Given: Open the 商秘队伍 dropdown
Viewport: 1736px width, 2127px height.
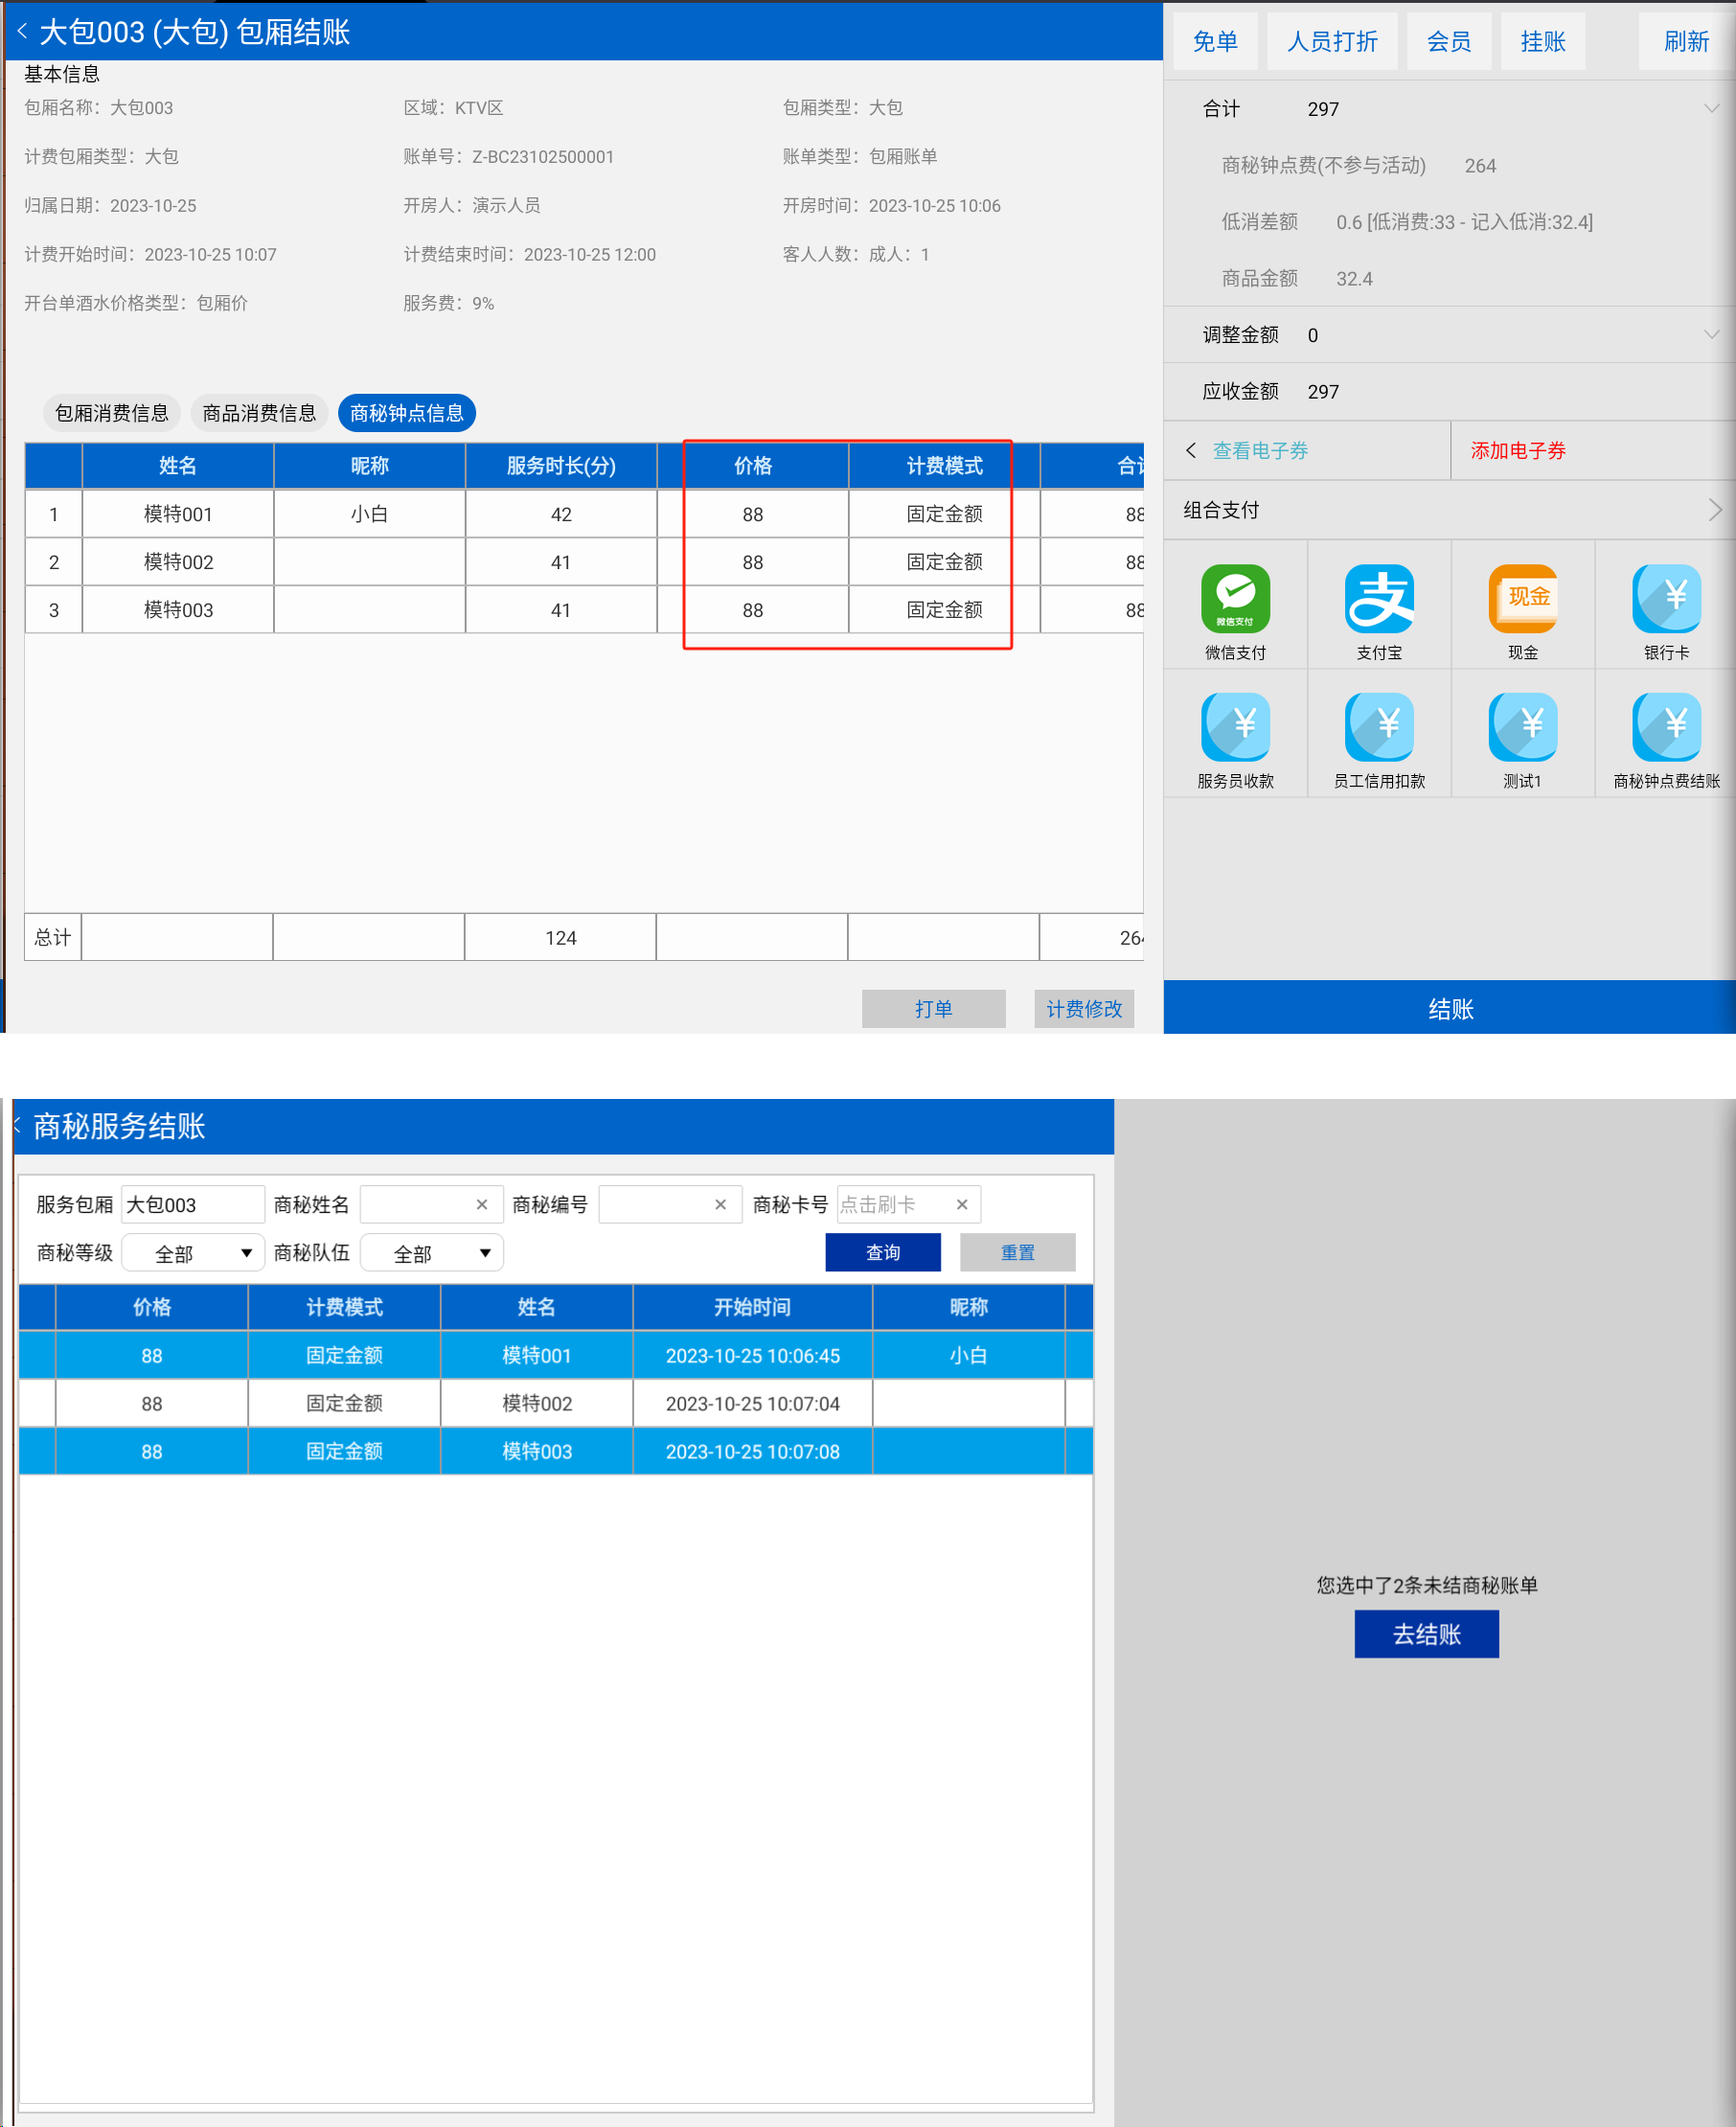Looking at the screenshot, I should 431,1252.
